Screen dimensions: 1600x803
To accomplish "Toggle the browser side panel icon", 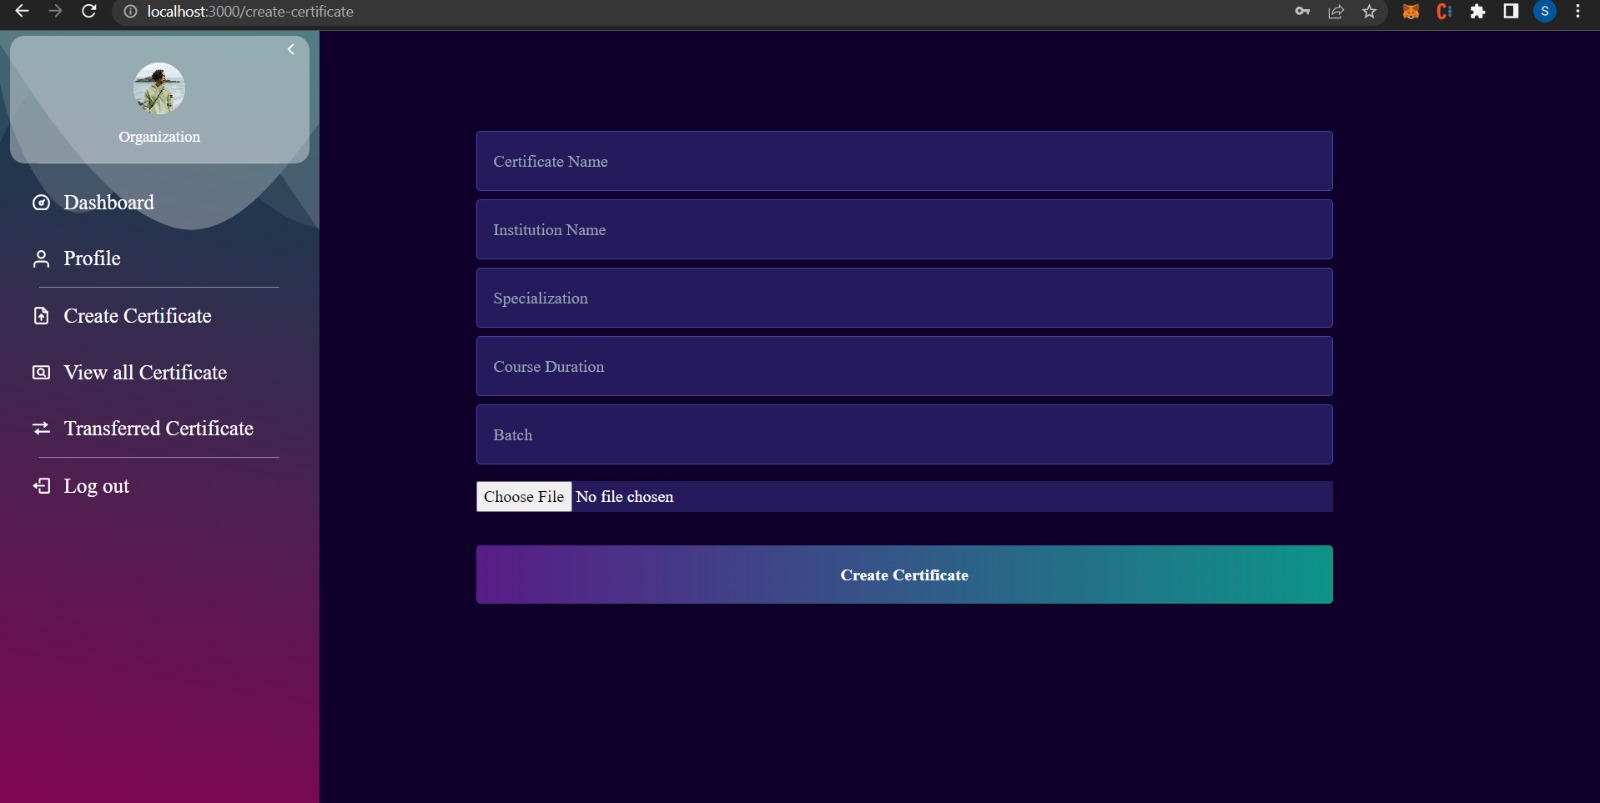I will coord(1511,12).
